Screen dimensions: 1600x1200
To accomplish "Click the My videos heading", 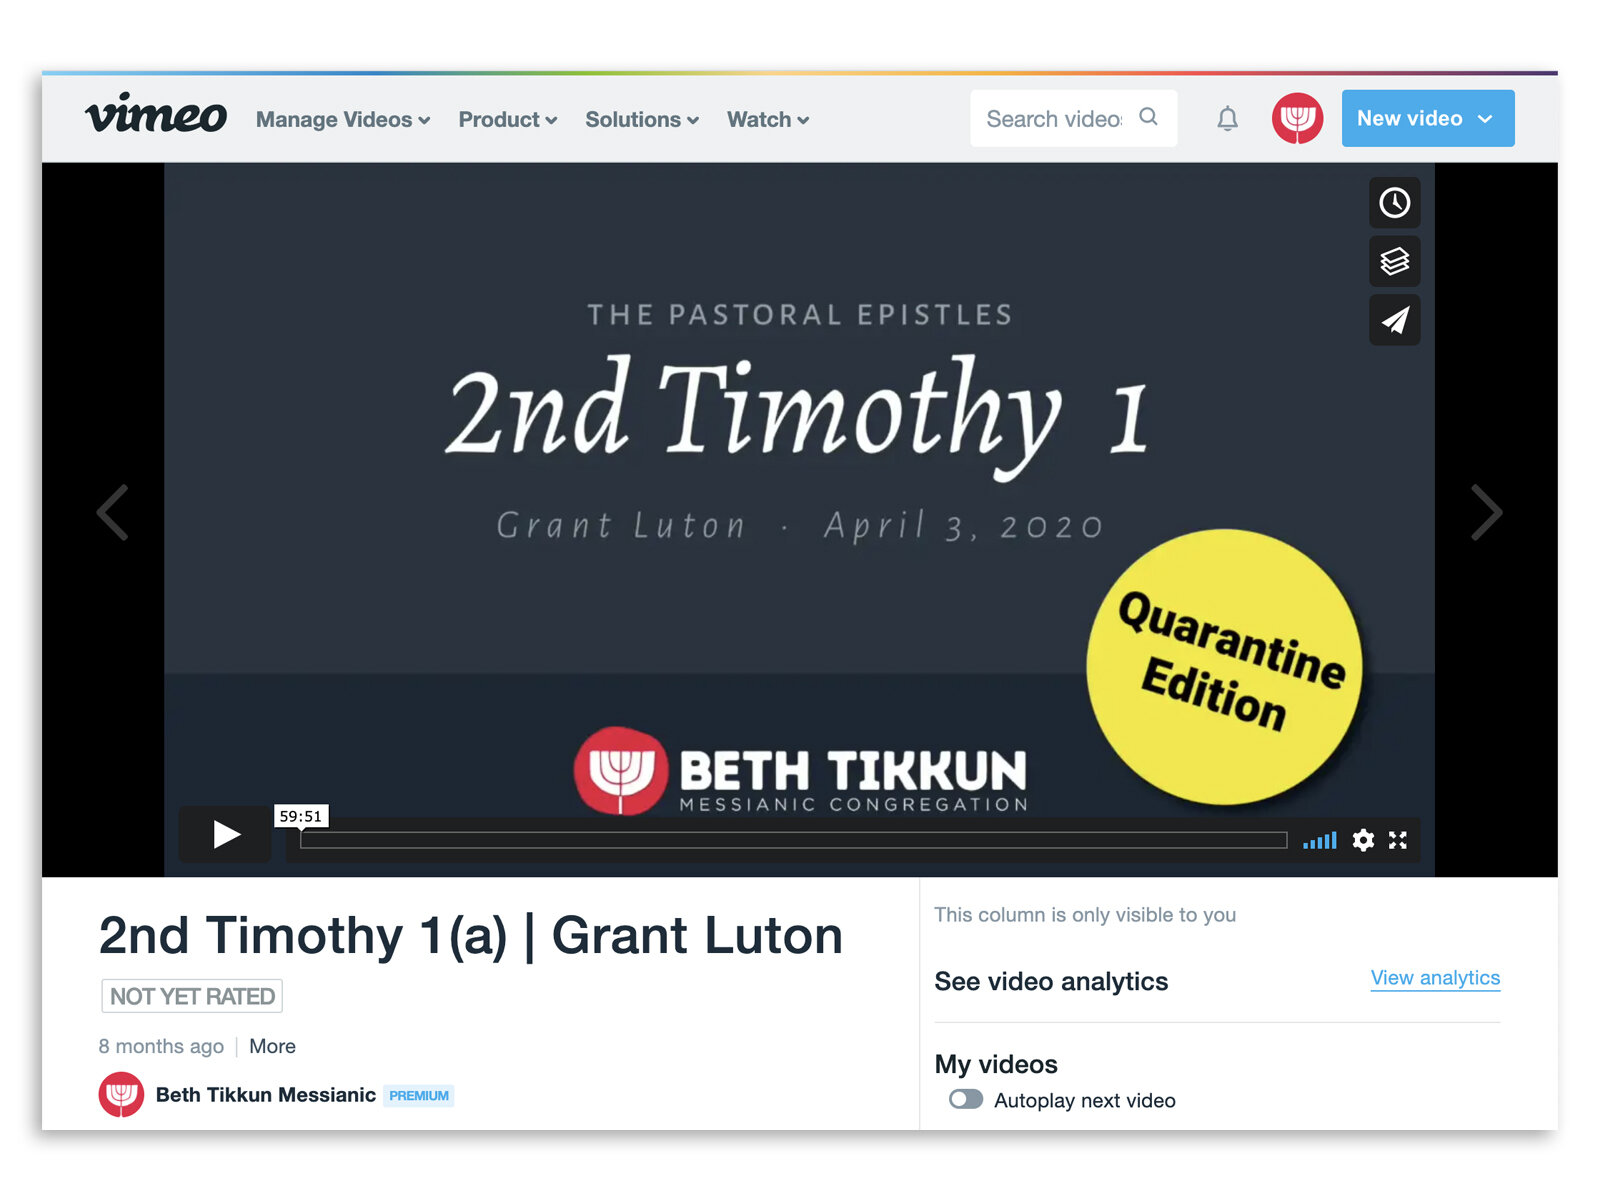I will click(996, 1064).
